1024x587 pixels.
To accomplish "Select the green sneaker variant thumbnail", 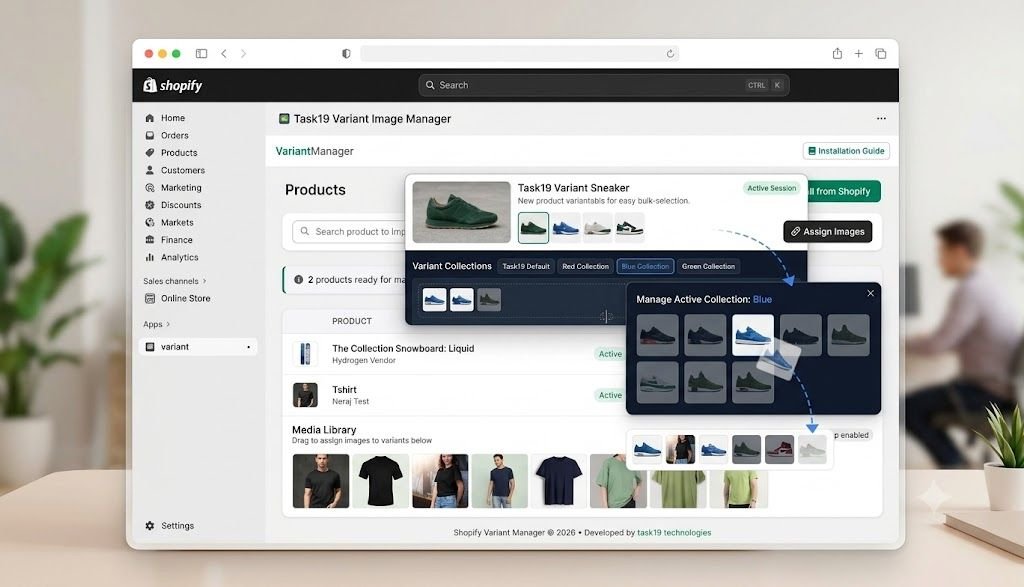I will point(534,228).
